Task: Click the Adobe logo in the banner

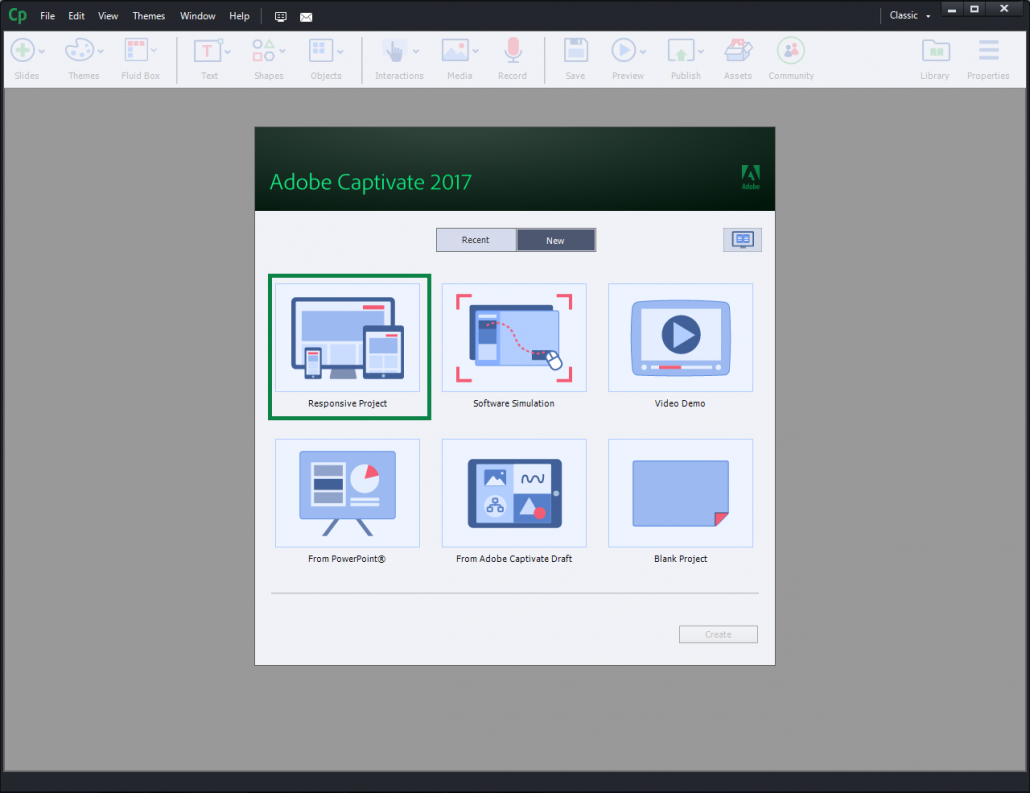Action: click(751, 177)
